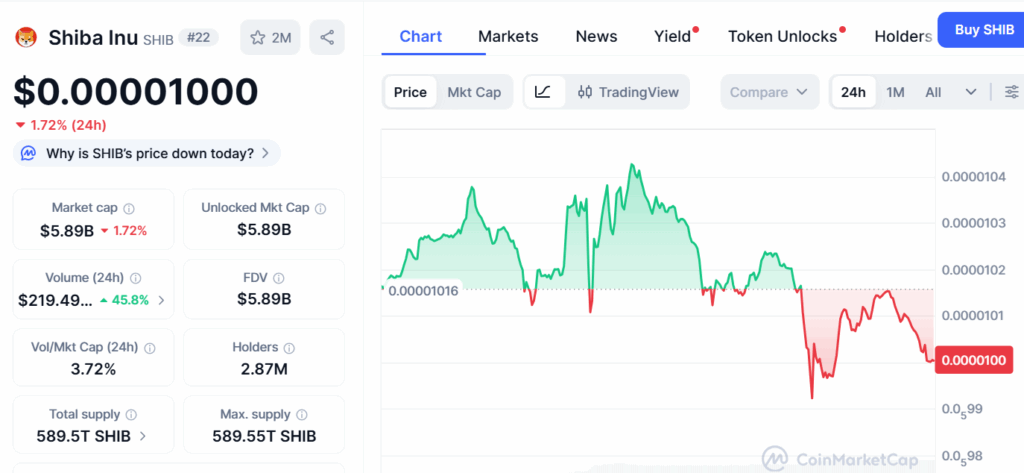1024x473 pixels.
Task: Switch chart to Price view
Action: (410, 92)
